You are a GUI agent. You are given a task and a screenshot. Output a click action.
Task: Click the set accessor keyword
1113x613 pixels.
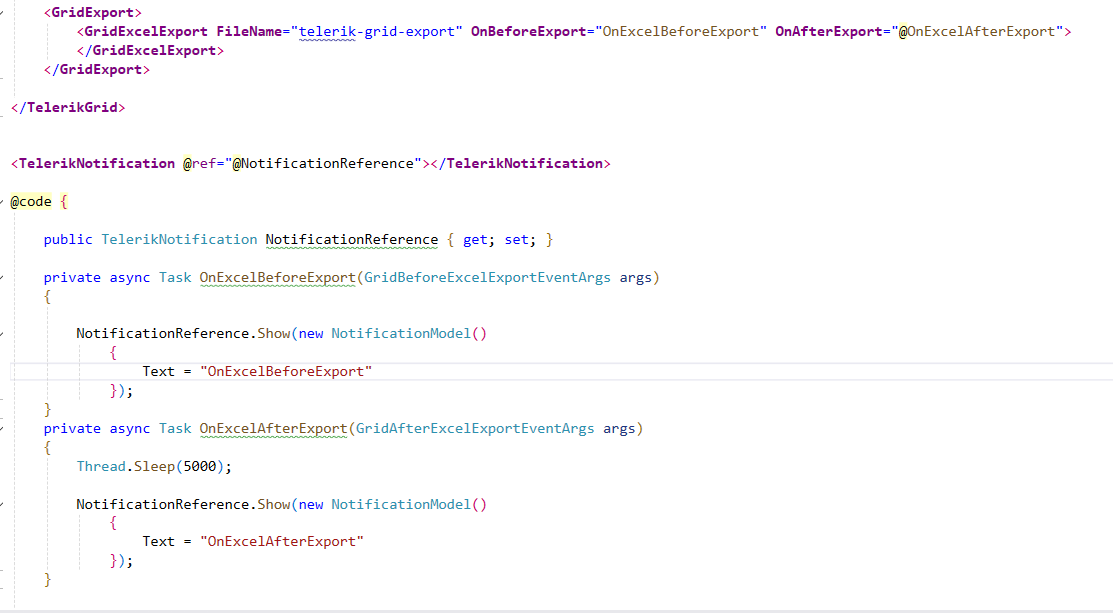coord(517,239)
